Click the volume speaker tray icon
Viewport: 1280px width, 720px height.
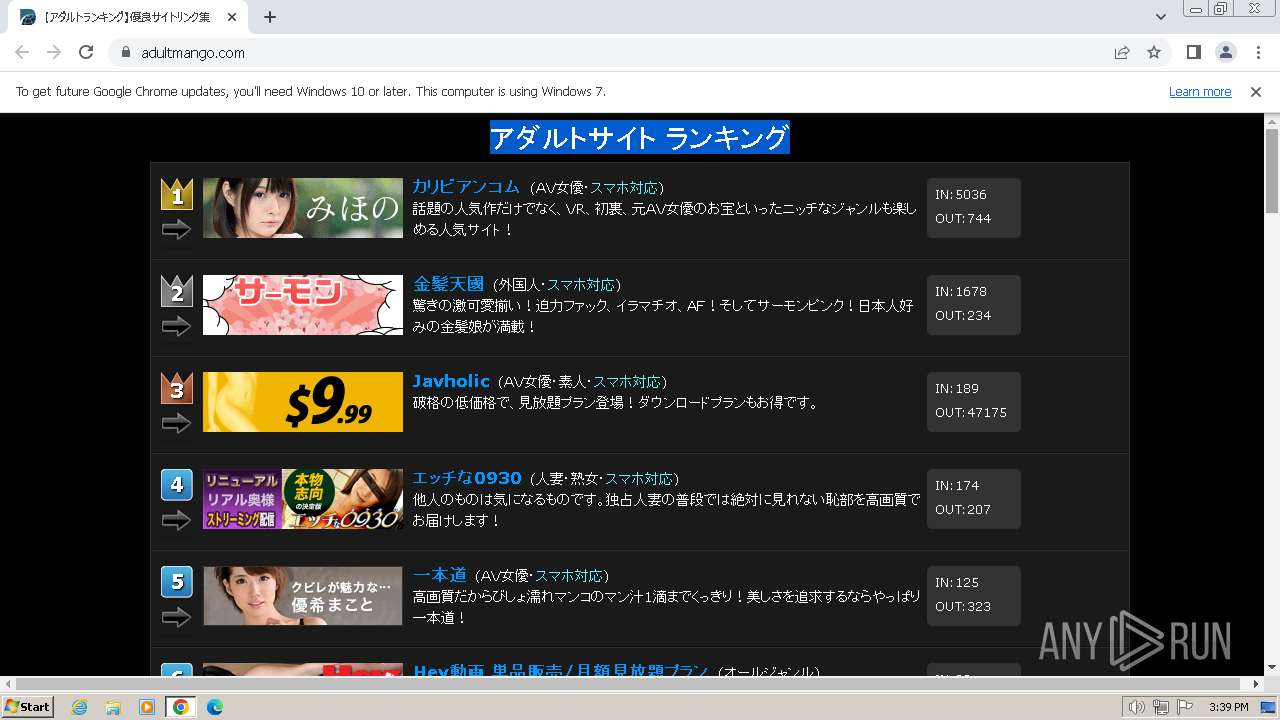[x=1137, y=707]
